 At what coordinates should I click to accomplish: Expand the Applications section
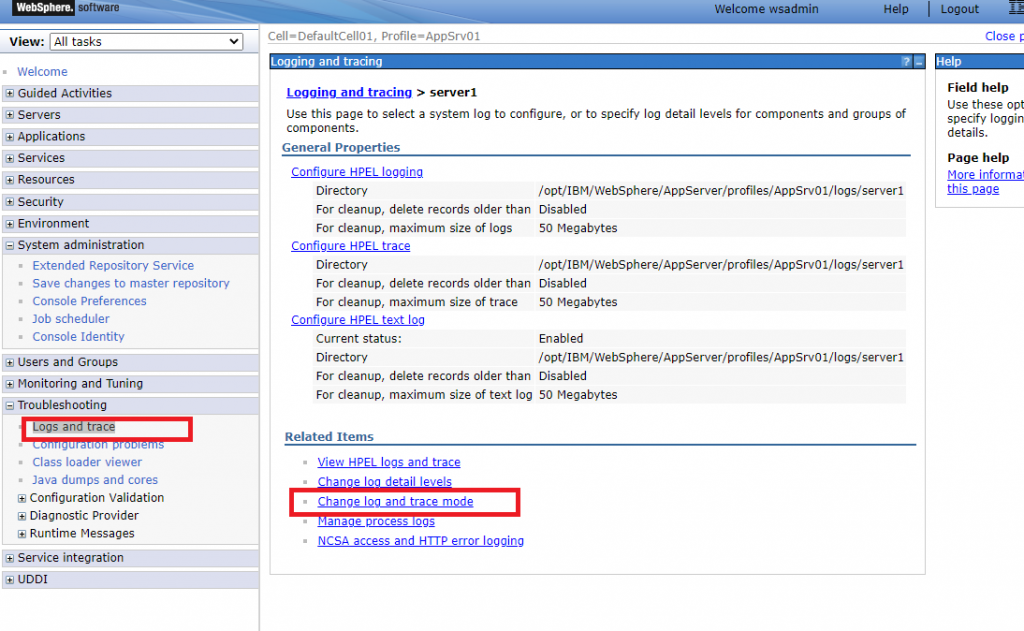point(10,137)
